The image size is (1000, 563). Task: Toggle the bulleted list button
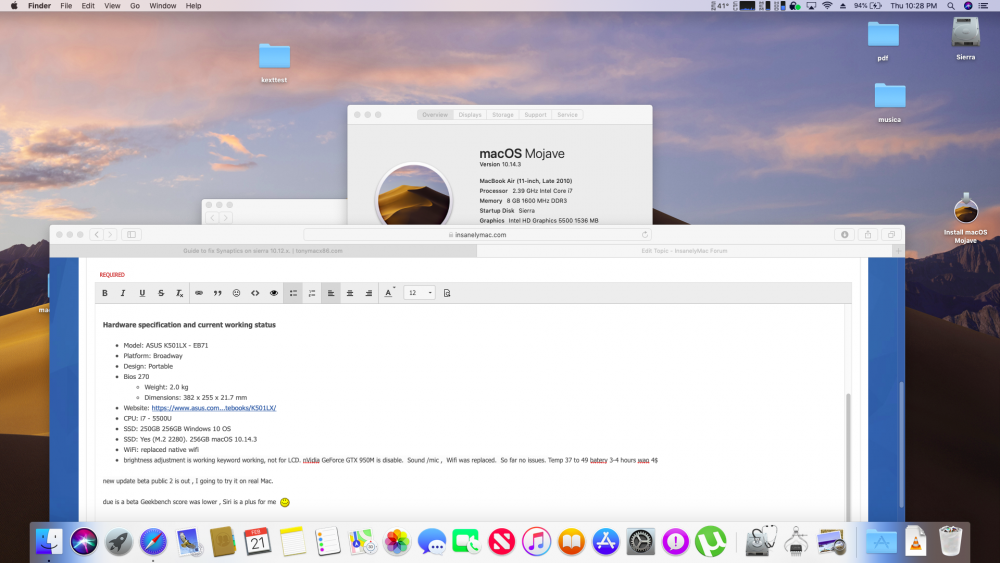293,293
